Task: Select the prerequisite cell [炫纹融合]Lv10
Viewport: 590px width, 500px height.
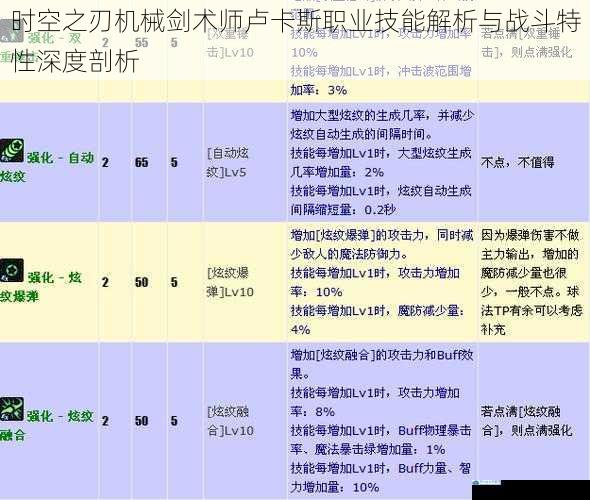Action: pyautogui.click(x=230, y=421)
